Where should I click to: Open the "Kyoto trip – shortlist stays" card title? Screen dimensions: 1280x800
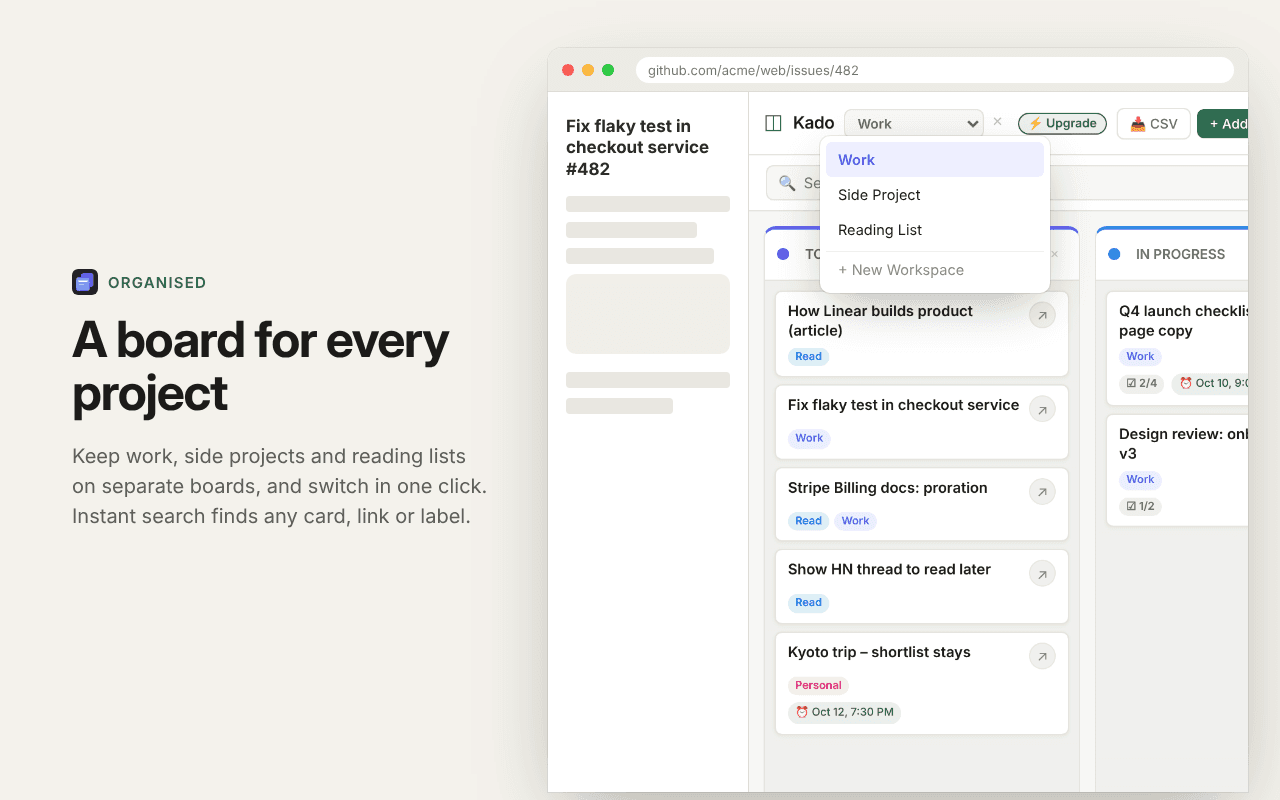[879, 652]
